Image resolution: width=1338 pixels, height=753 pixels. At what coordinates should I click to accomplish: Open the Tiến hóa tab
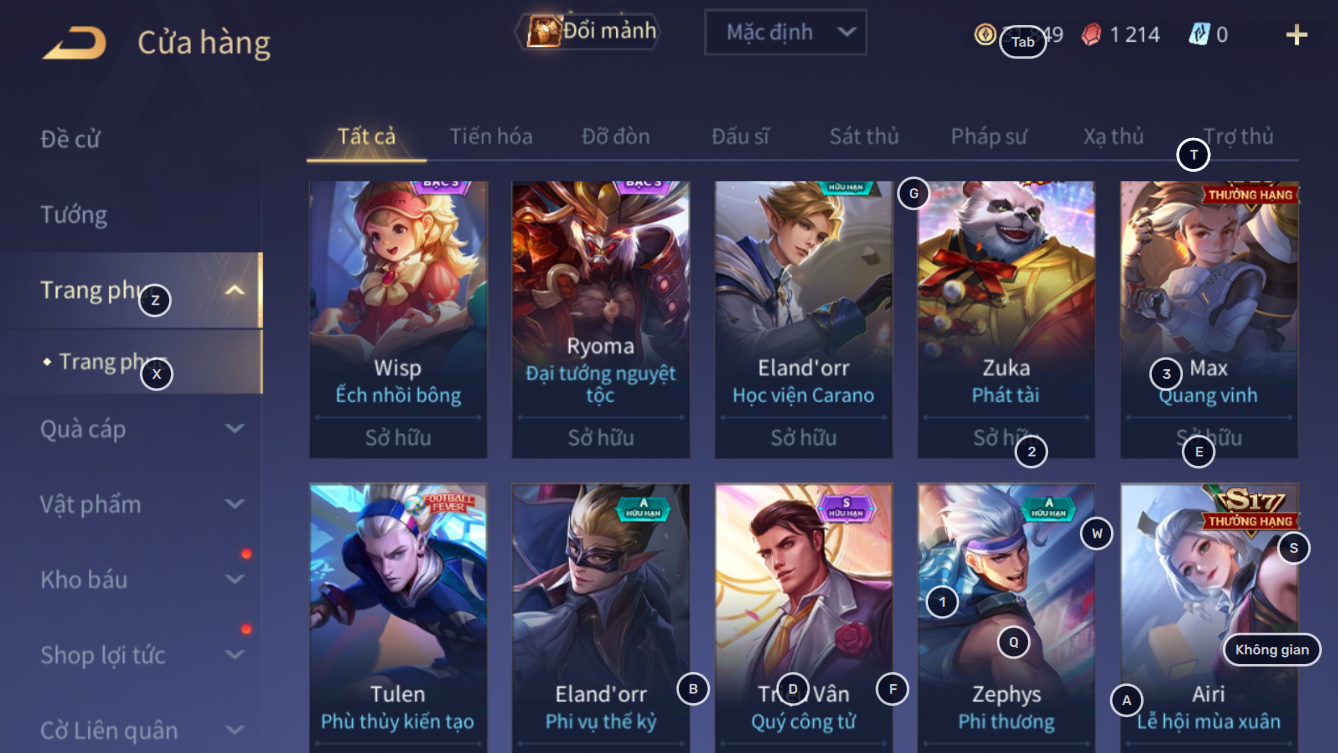(491, 136)
